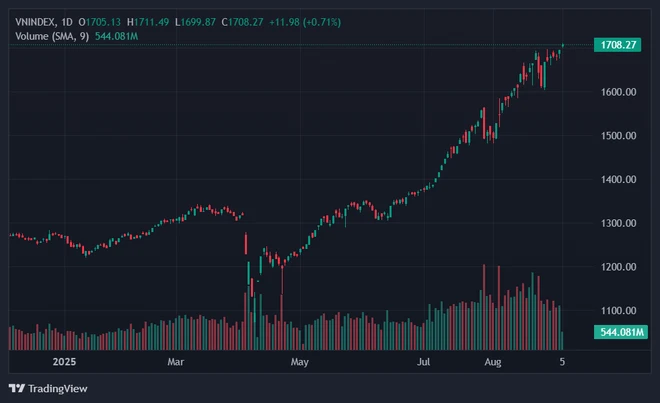Click the 1600.00 price axis label

618,92
